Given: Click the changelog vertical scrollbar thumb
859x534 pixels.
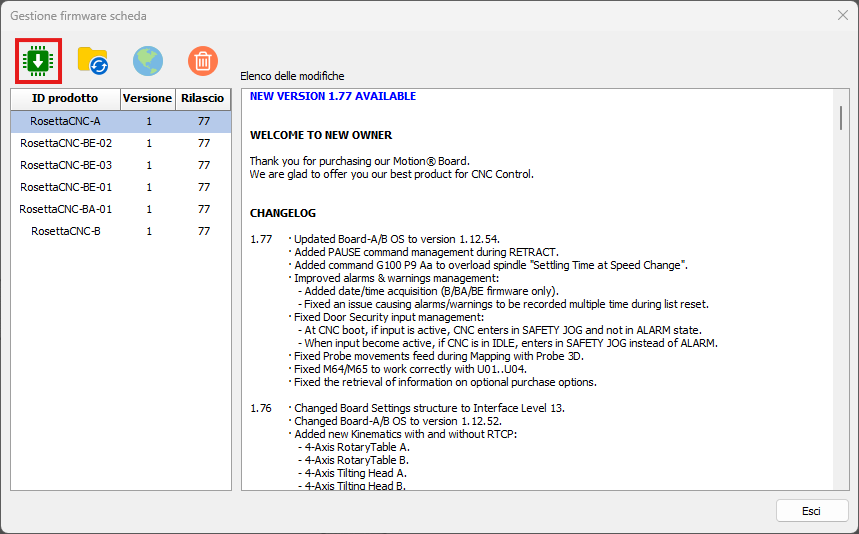Looking at the screenshot, I should pos(840,116).
